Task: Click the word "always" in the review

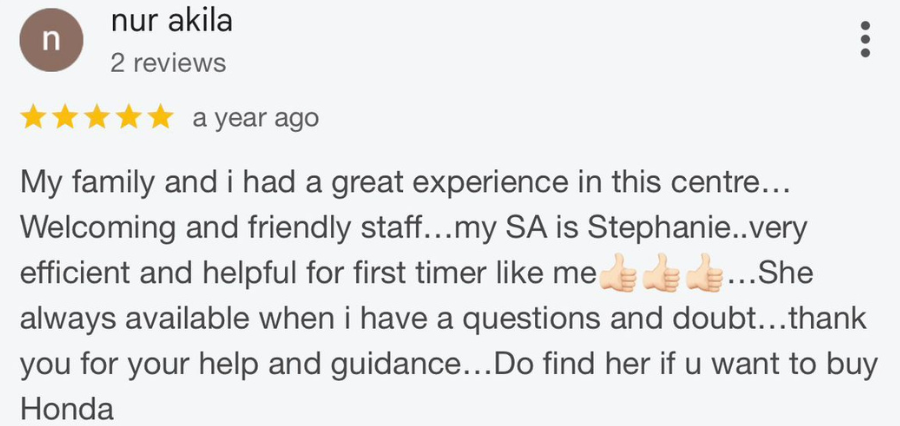Action: coord(68,318)
